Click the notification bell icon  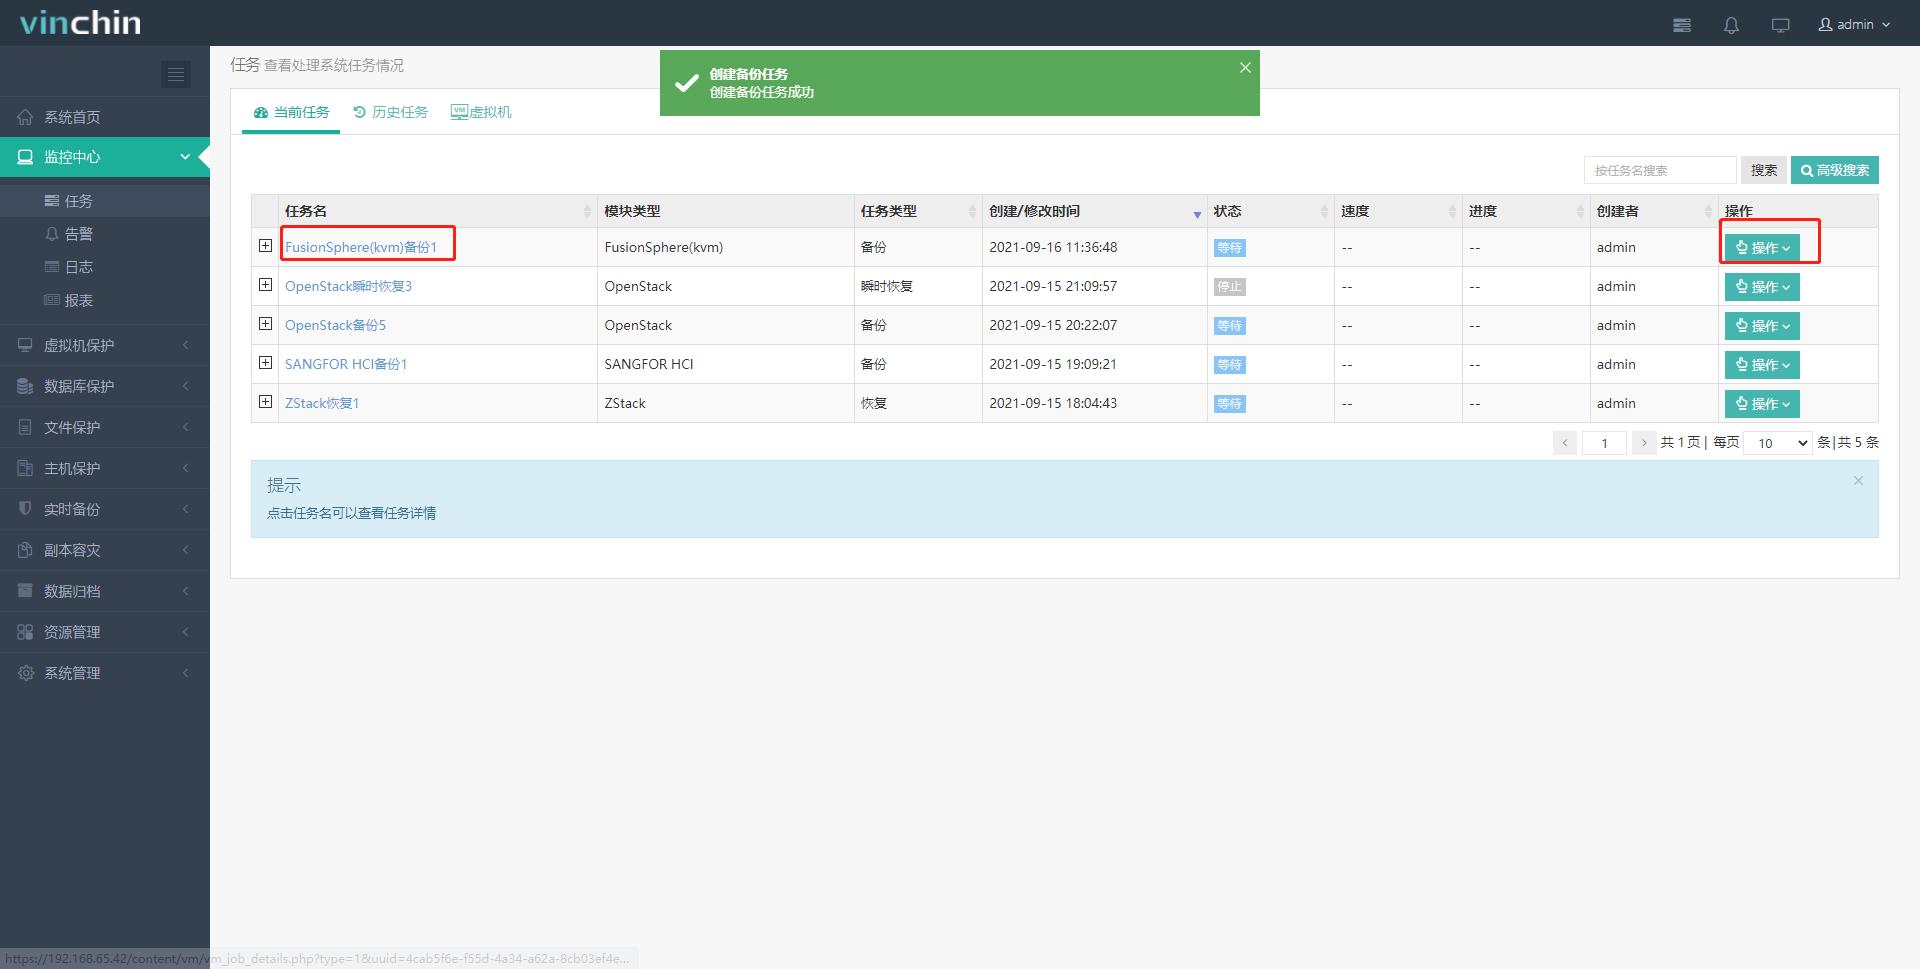tap(1731, 25)
